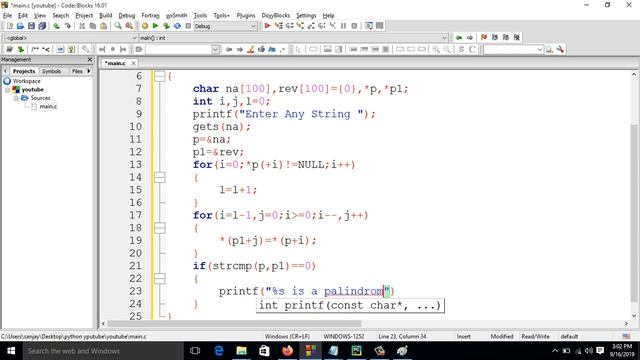Click line number 13 in margin
Viewport: 640px width, 360px height.
point(136,165)
